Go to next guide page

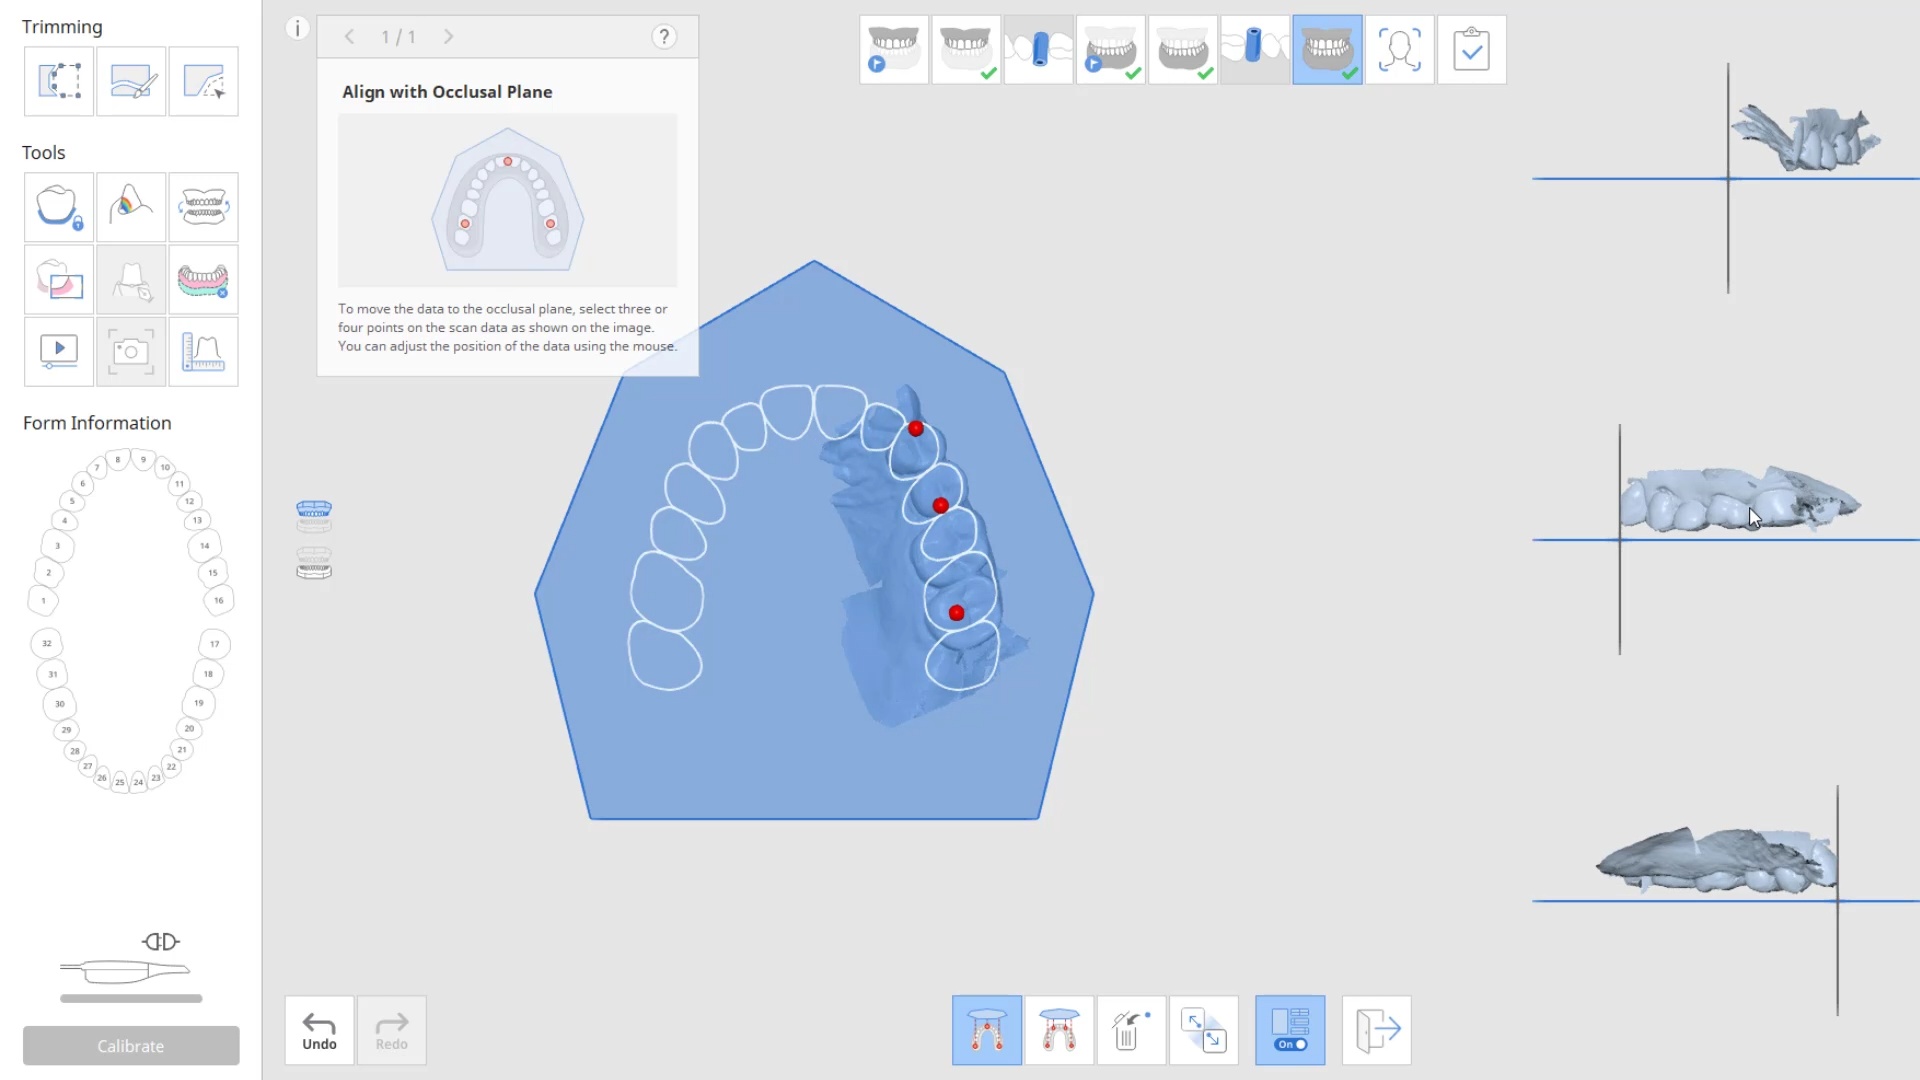(x=449, y=37)
